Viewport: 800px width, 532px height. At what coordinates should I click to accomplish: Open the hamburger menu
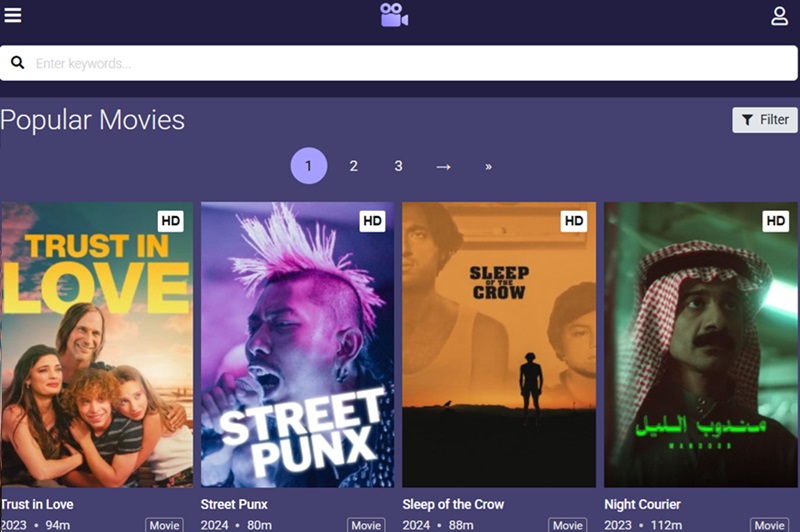coord(13,15)
